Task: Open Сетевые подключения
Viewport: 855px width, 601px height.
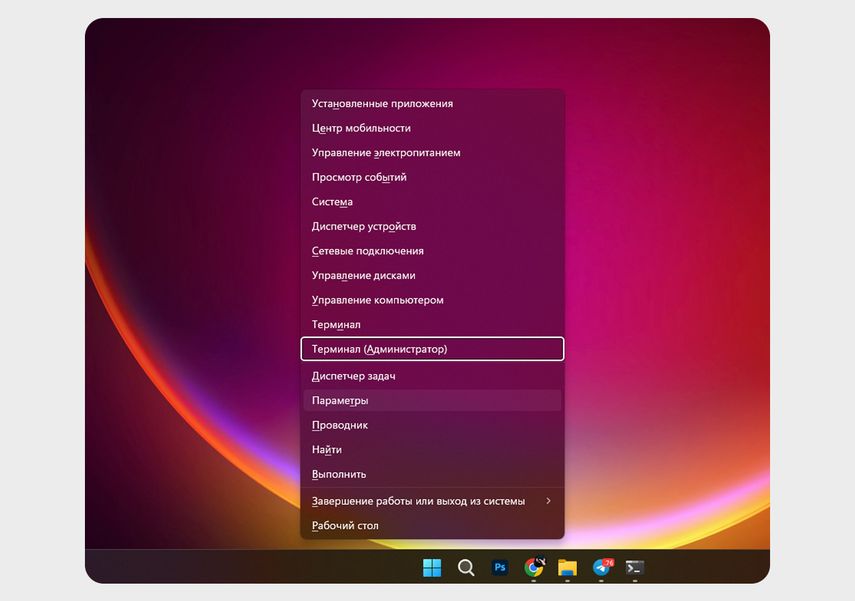Action: [432, 251]
